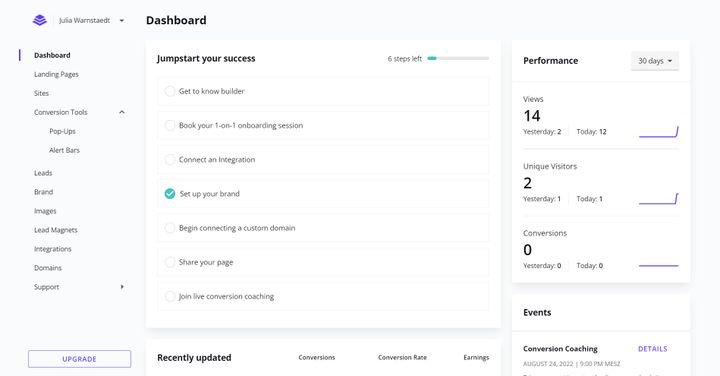The height and width of the screenshot is (376, 720).
Task: Open Landing Pages in the sidebar
Action: tap(56, 74)
